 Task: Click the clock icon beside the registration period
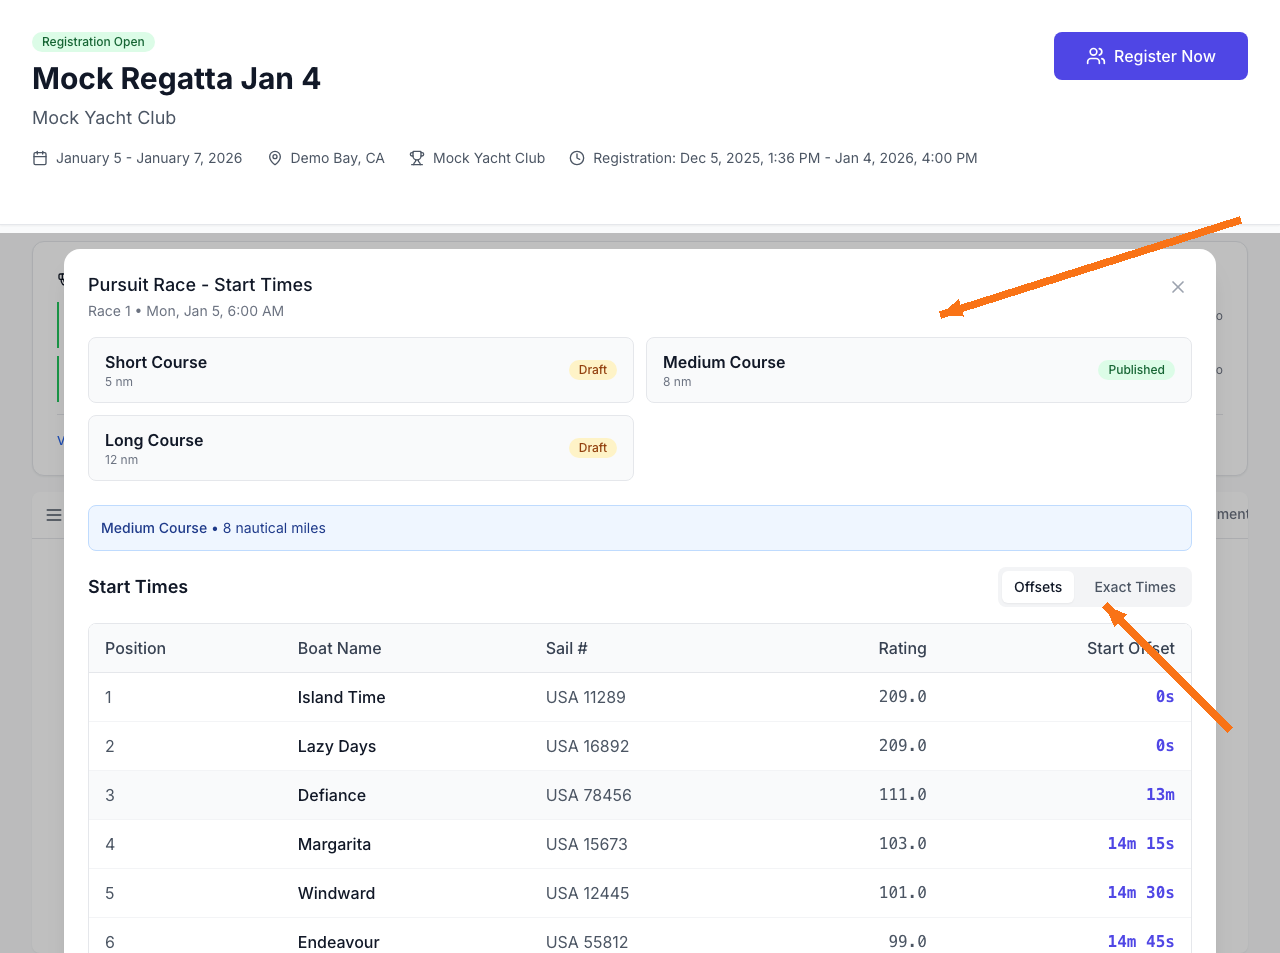pyautogui.click(x=576, y=158)
